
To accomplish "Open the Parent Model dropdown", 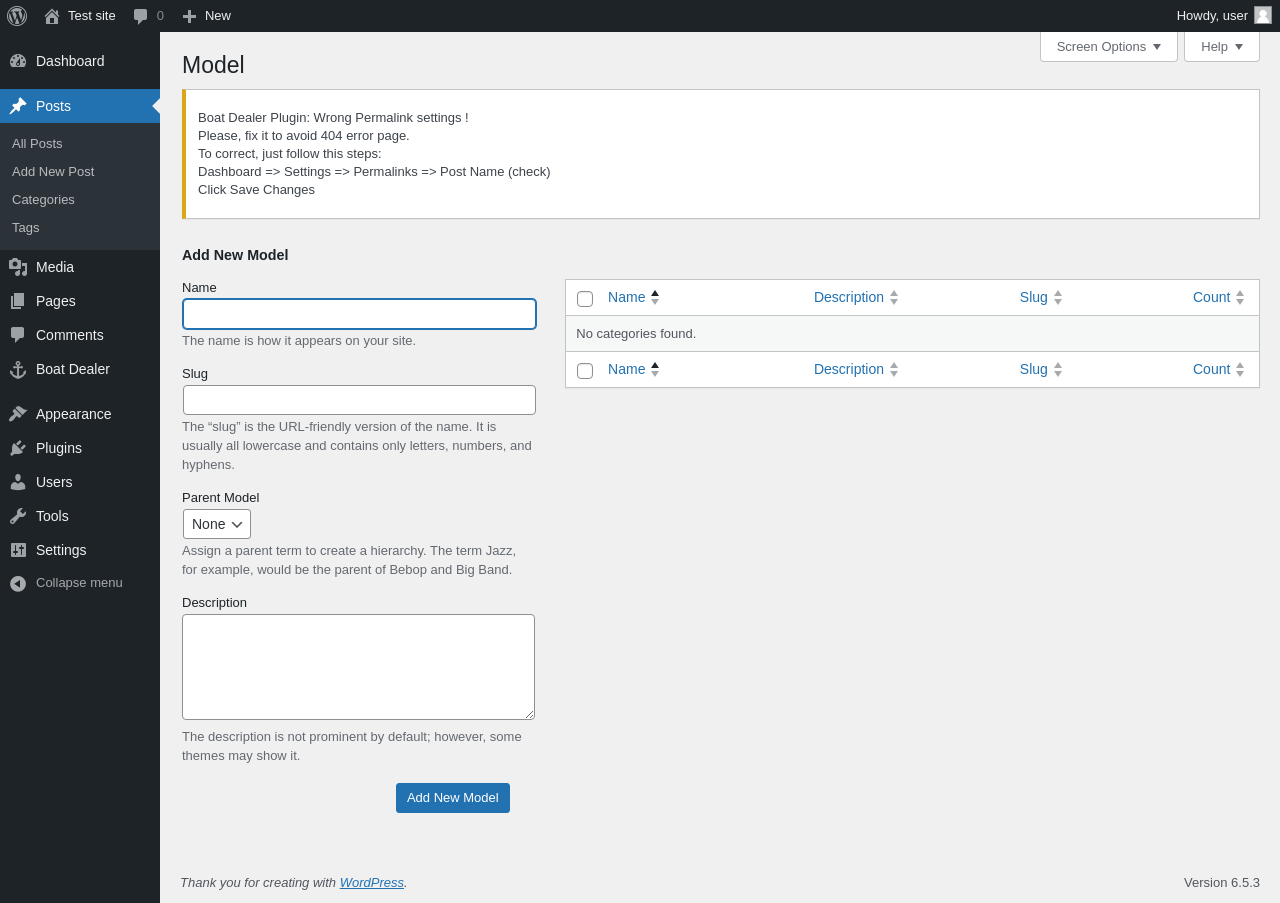I will [x=217, y=524].
